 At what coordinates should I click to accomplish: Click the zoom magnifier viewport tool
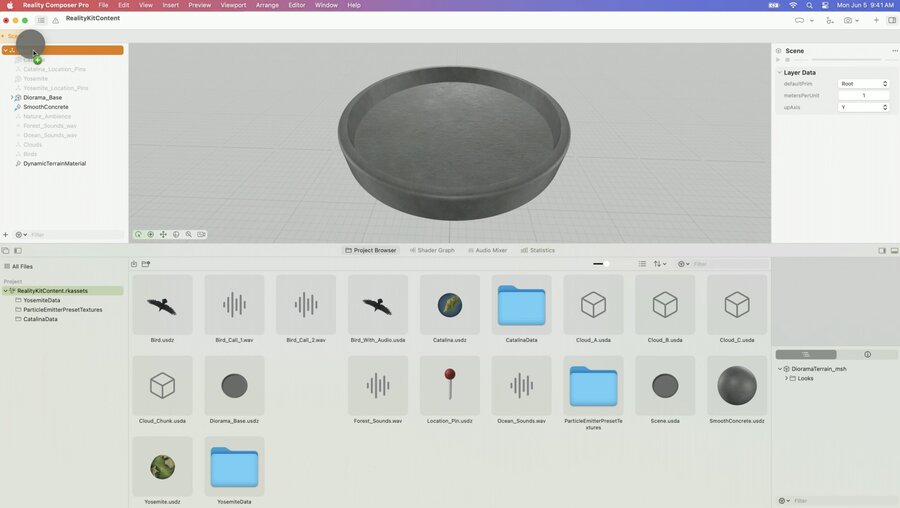pyautogui.click(x=188, y=234)
